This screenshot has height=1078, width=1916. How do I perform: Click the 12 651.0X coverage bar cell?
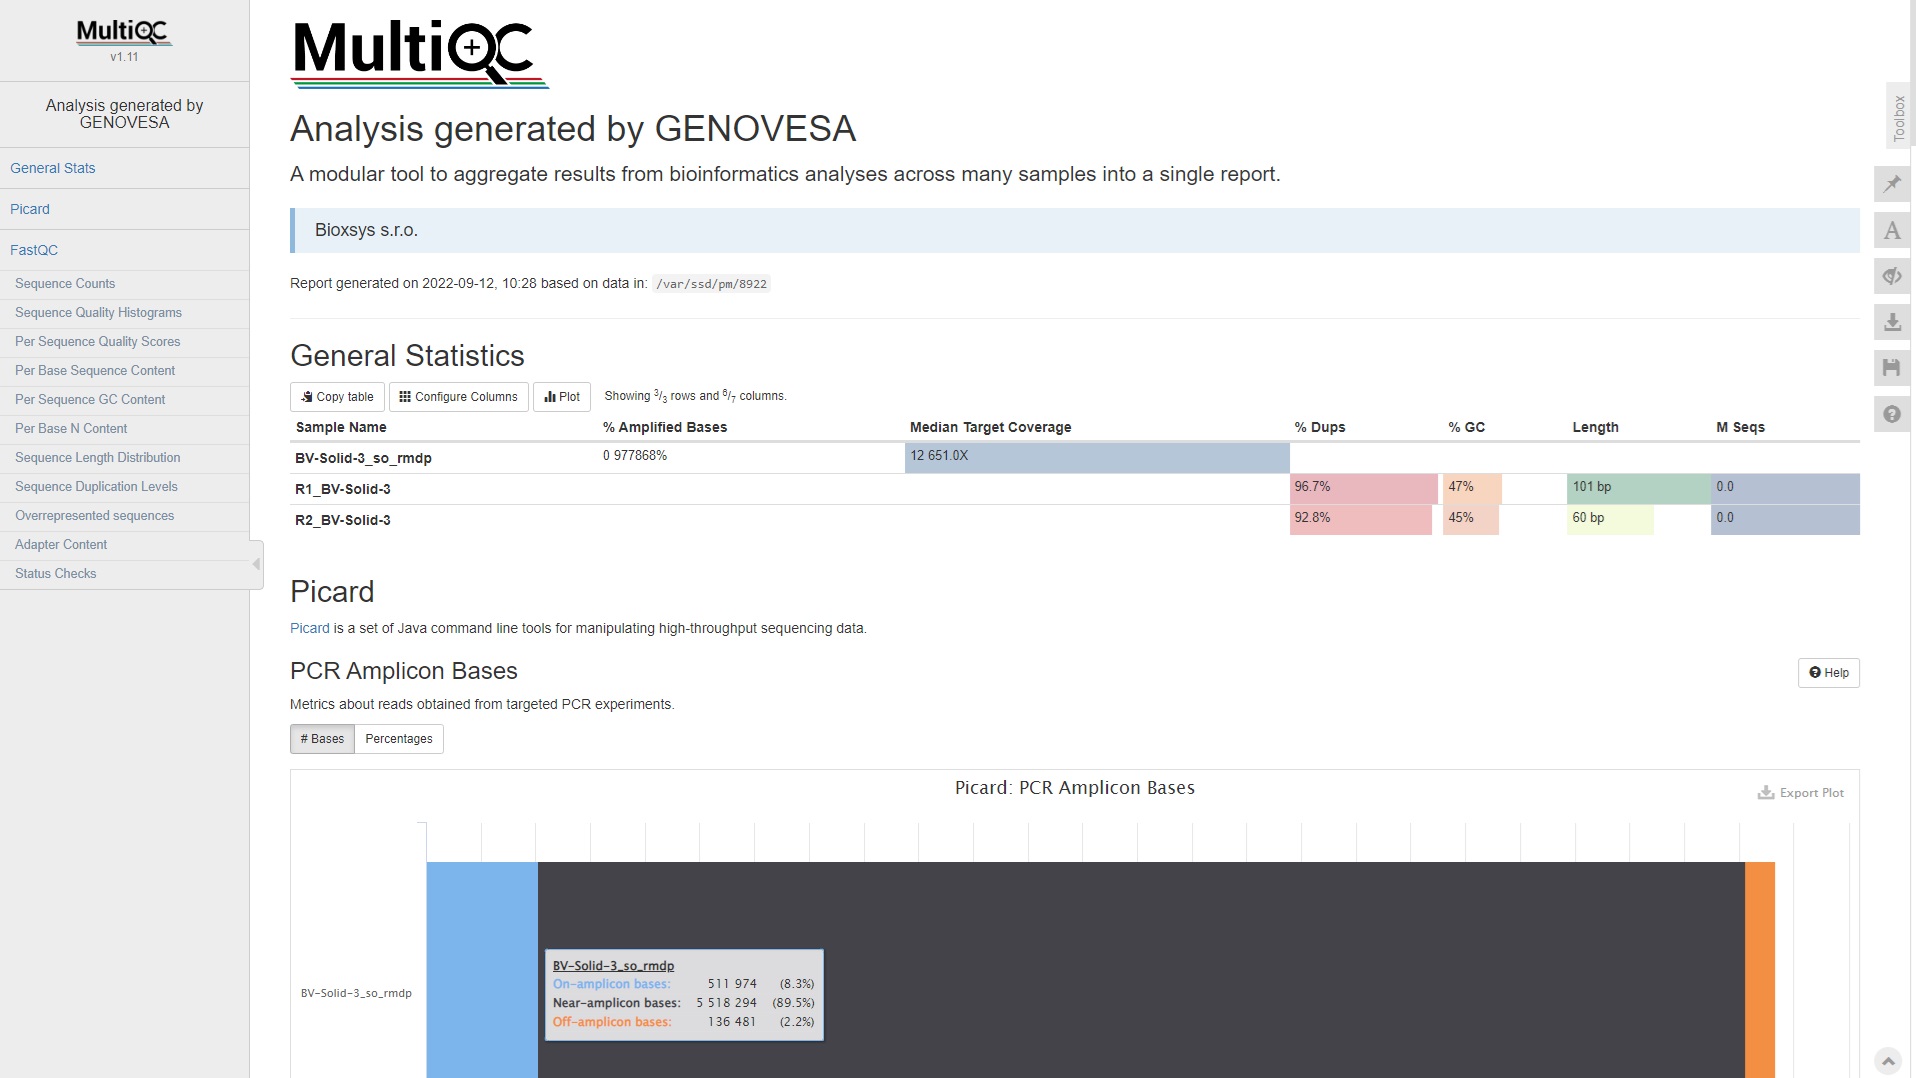coord(1097,457)
